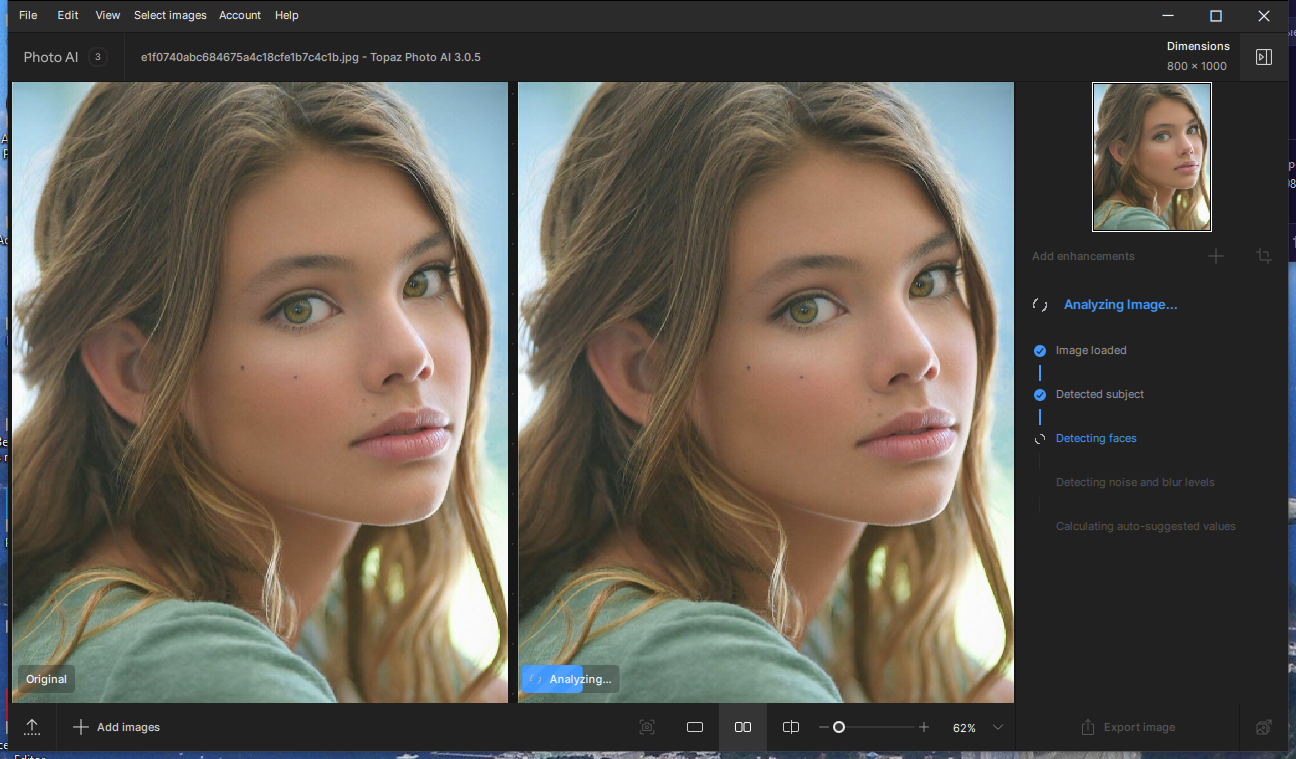
Task: Click the plus icon beside Add enhancements
Action: (x=1216, y=256)
